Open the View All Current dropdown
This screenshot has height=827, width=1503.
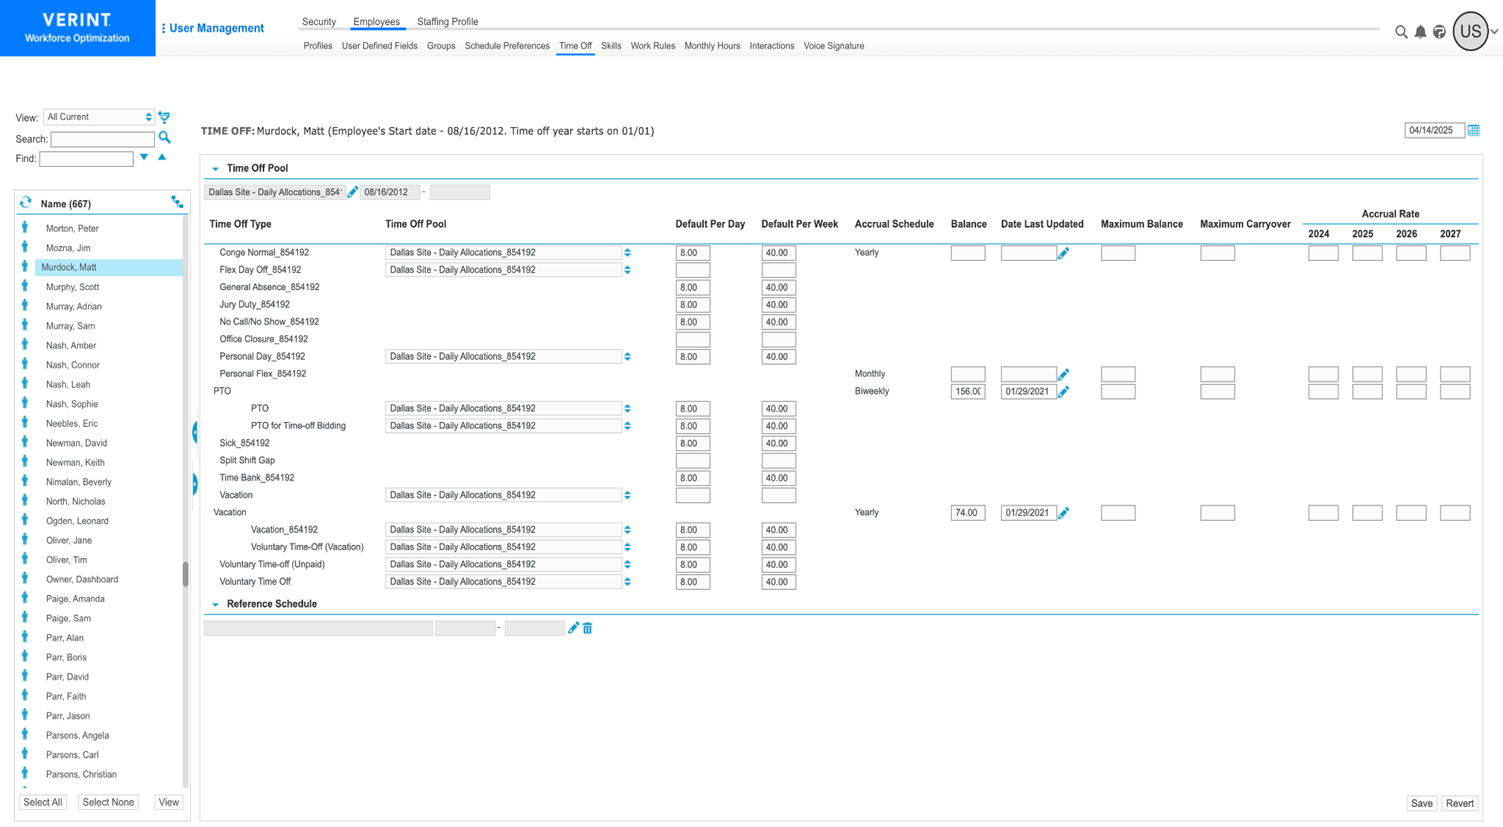[99, 117]
